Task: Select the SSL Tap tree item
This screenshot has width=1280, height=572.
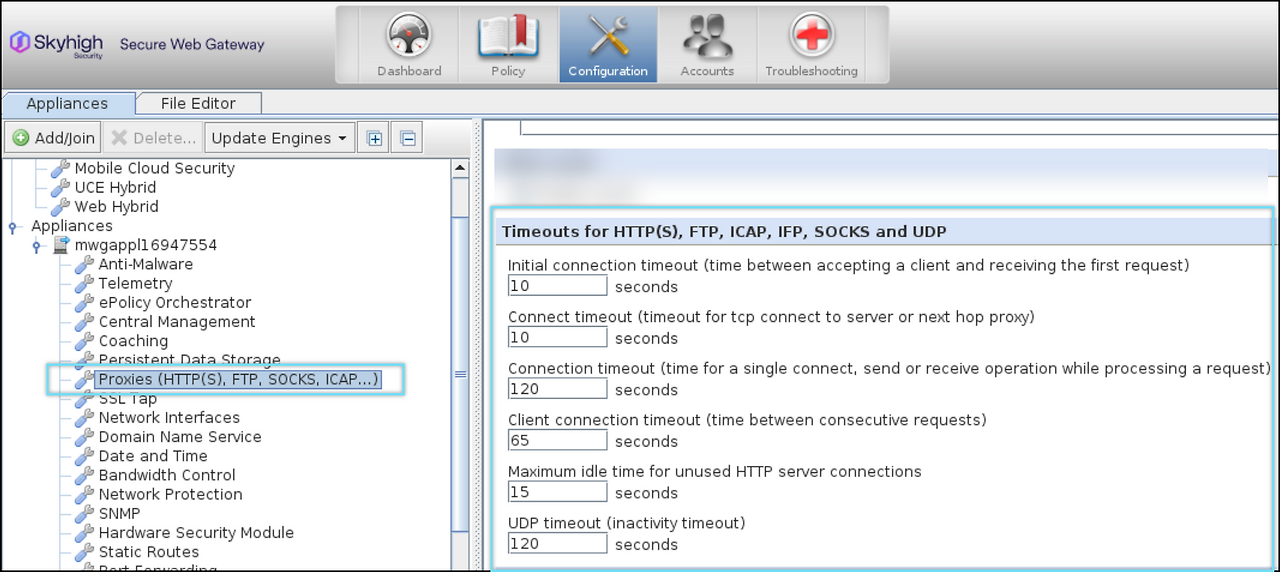Action: click(128, 399)
